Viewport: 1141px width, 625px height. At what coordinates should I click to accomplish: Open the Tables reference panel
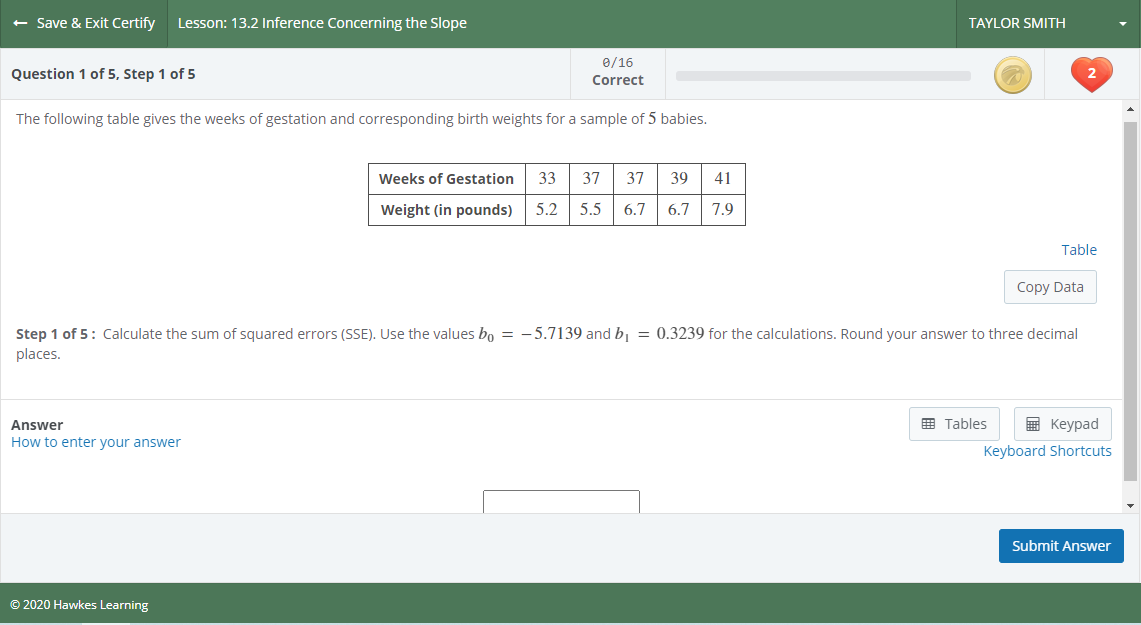coord(954,423)
